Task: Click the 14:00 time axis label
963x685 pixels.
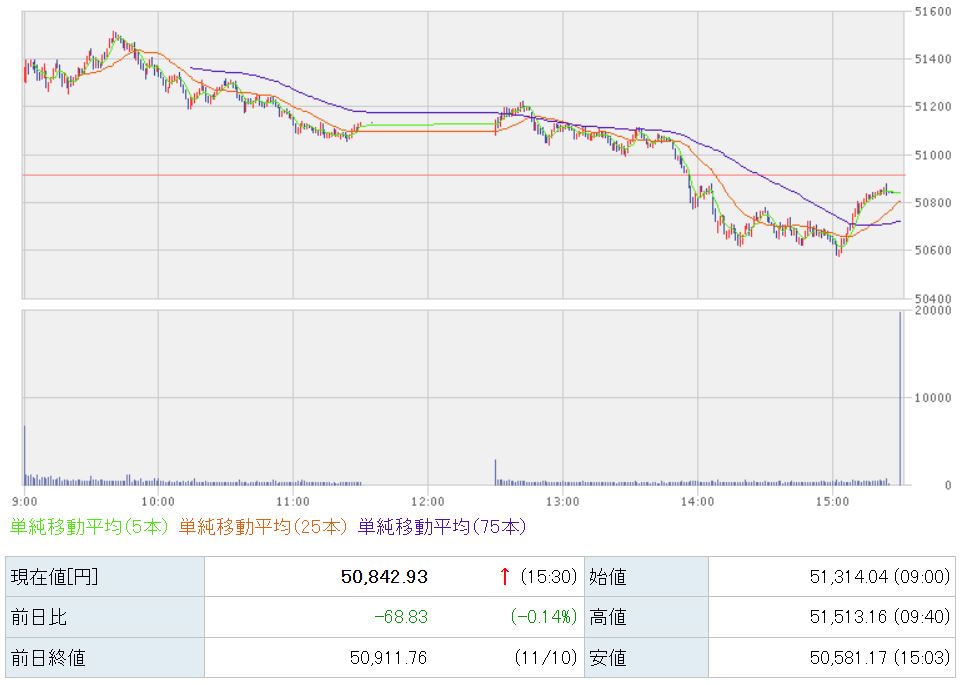Action: (697, 499)
